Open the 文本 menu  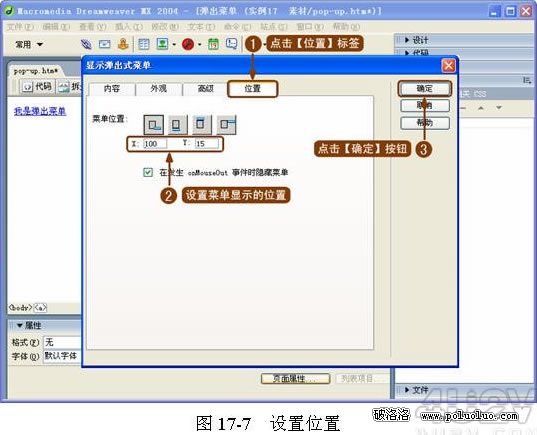click(x=201, y=27)
